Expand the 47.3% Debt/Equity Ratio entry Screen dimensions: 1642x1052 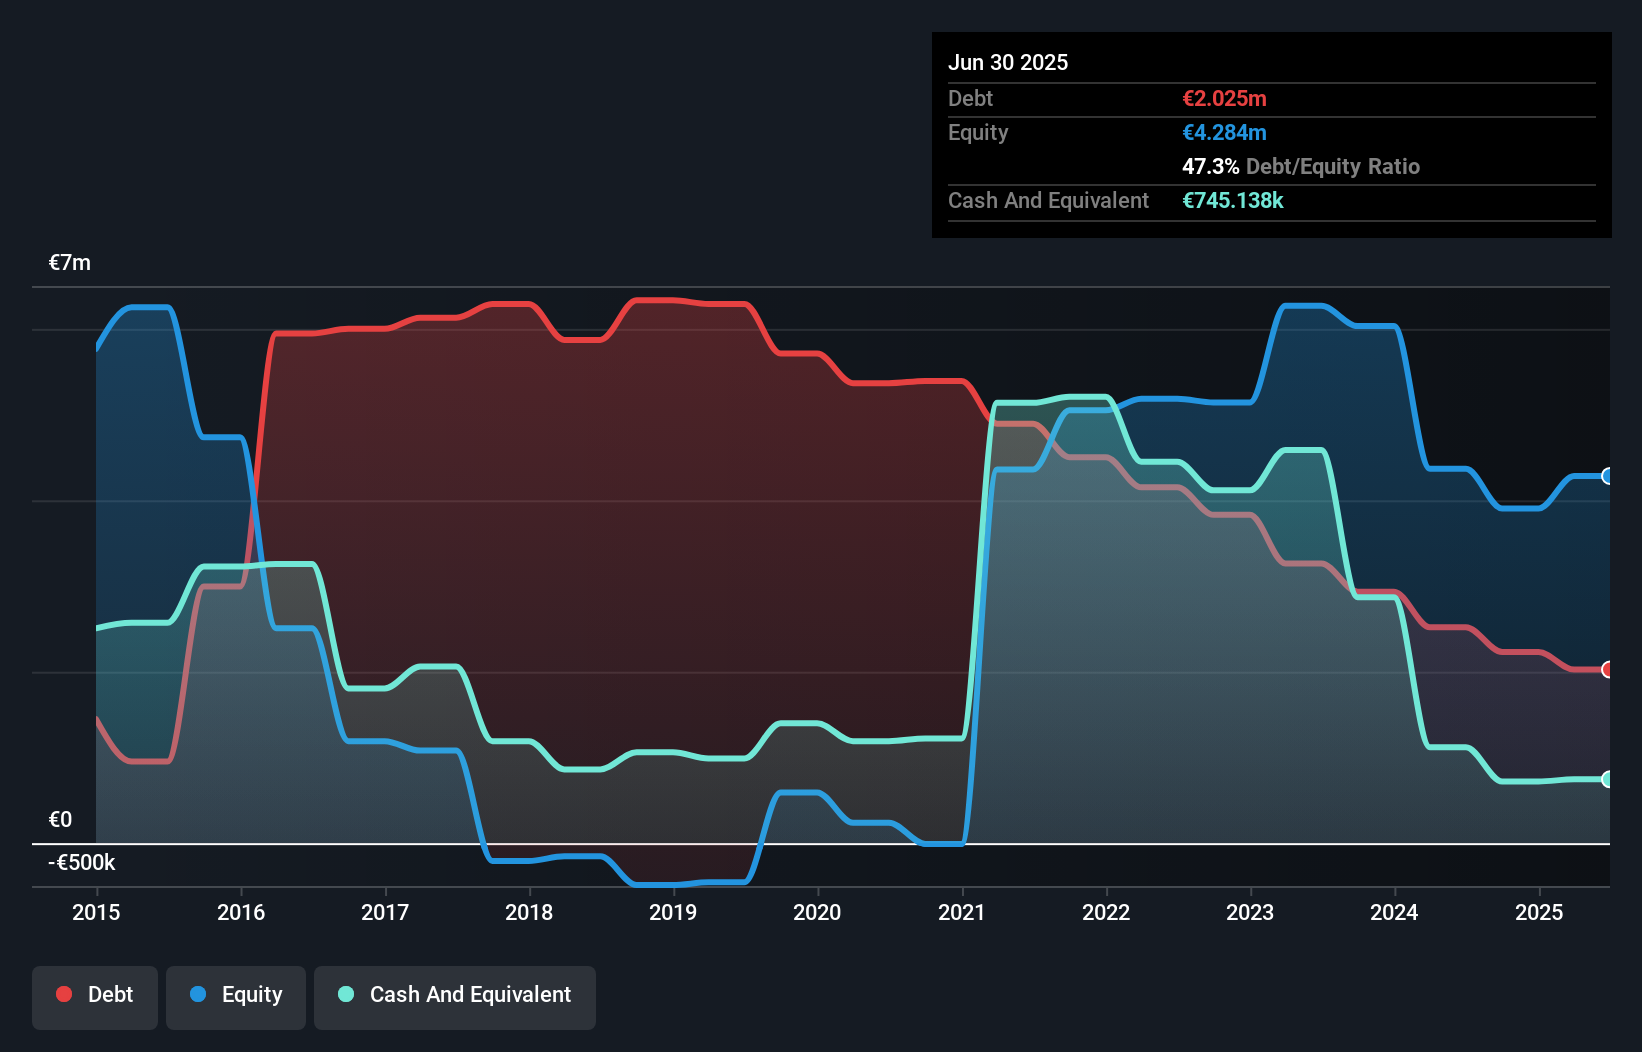click(x=1301, y=167)
